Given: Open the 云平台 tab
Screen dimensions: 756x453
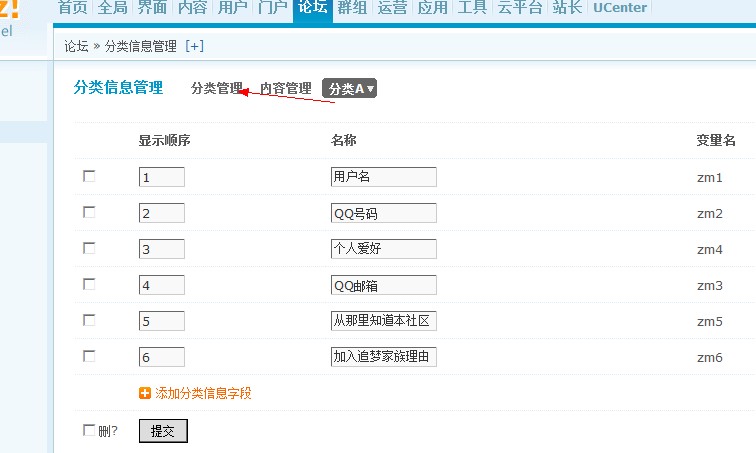Looking at the screenshot, I should tap(520, 7).
